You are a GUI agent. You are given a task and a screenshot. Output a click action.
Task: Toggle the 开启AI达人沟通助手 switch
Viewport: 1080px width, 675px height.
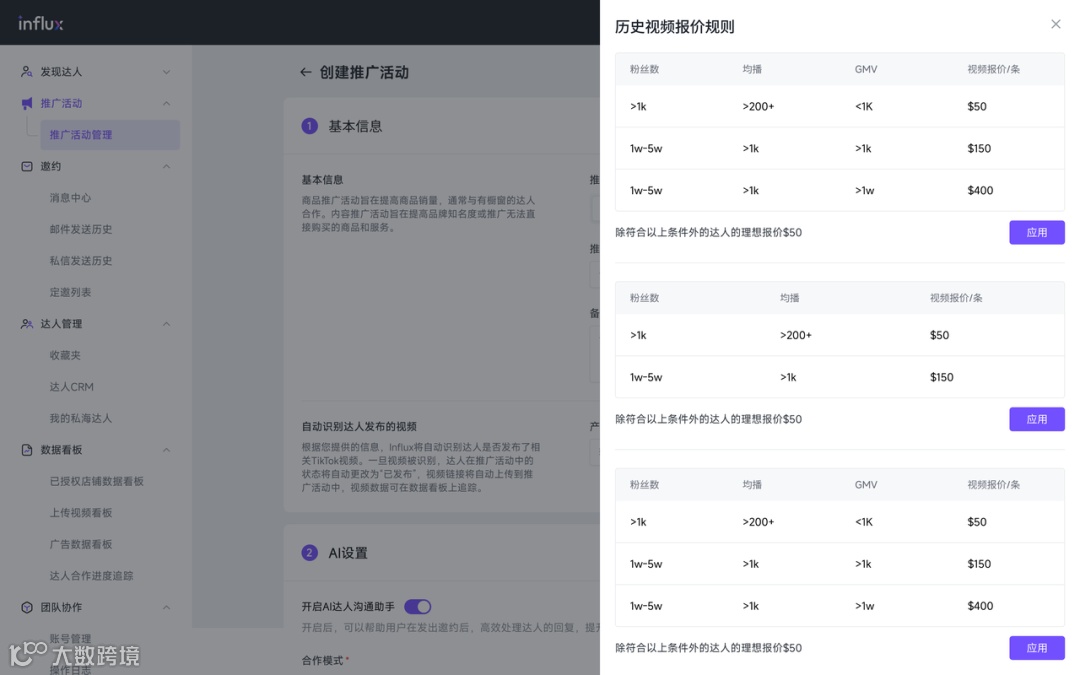point(417,606)
